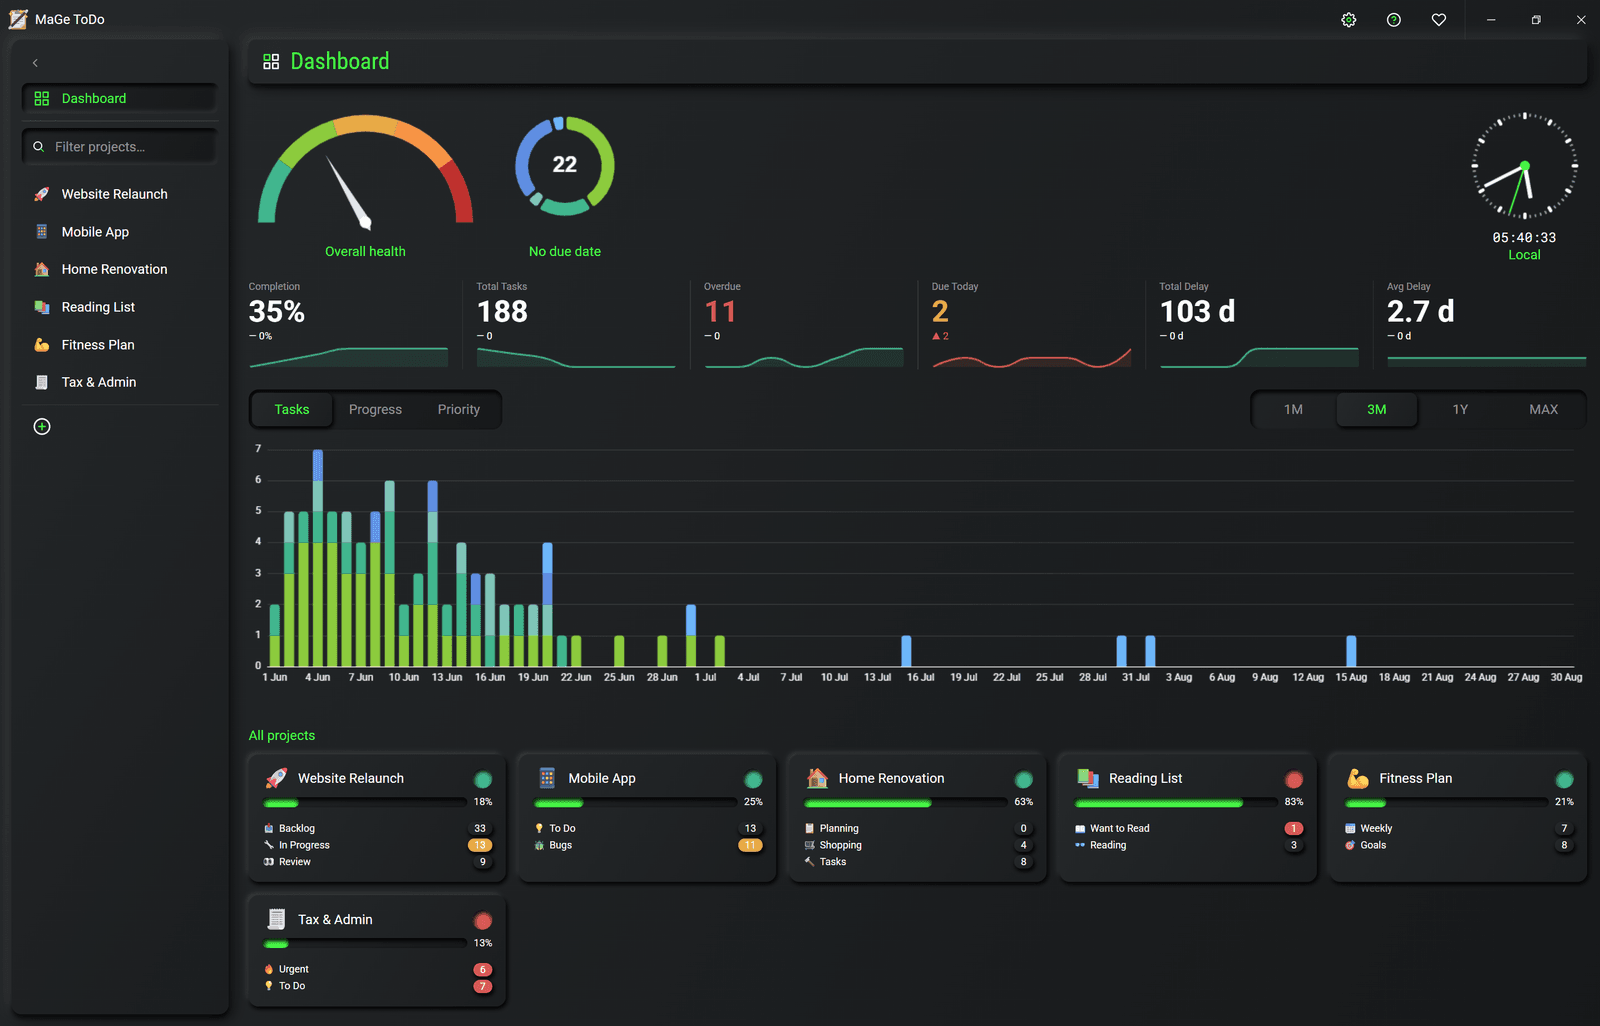Open the Reading List project card
The width and height of the screenshot is (1600, 1026).
pyautogui.click(x=1187, y=817)
